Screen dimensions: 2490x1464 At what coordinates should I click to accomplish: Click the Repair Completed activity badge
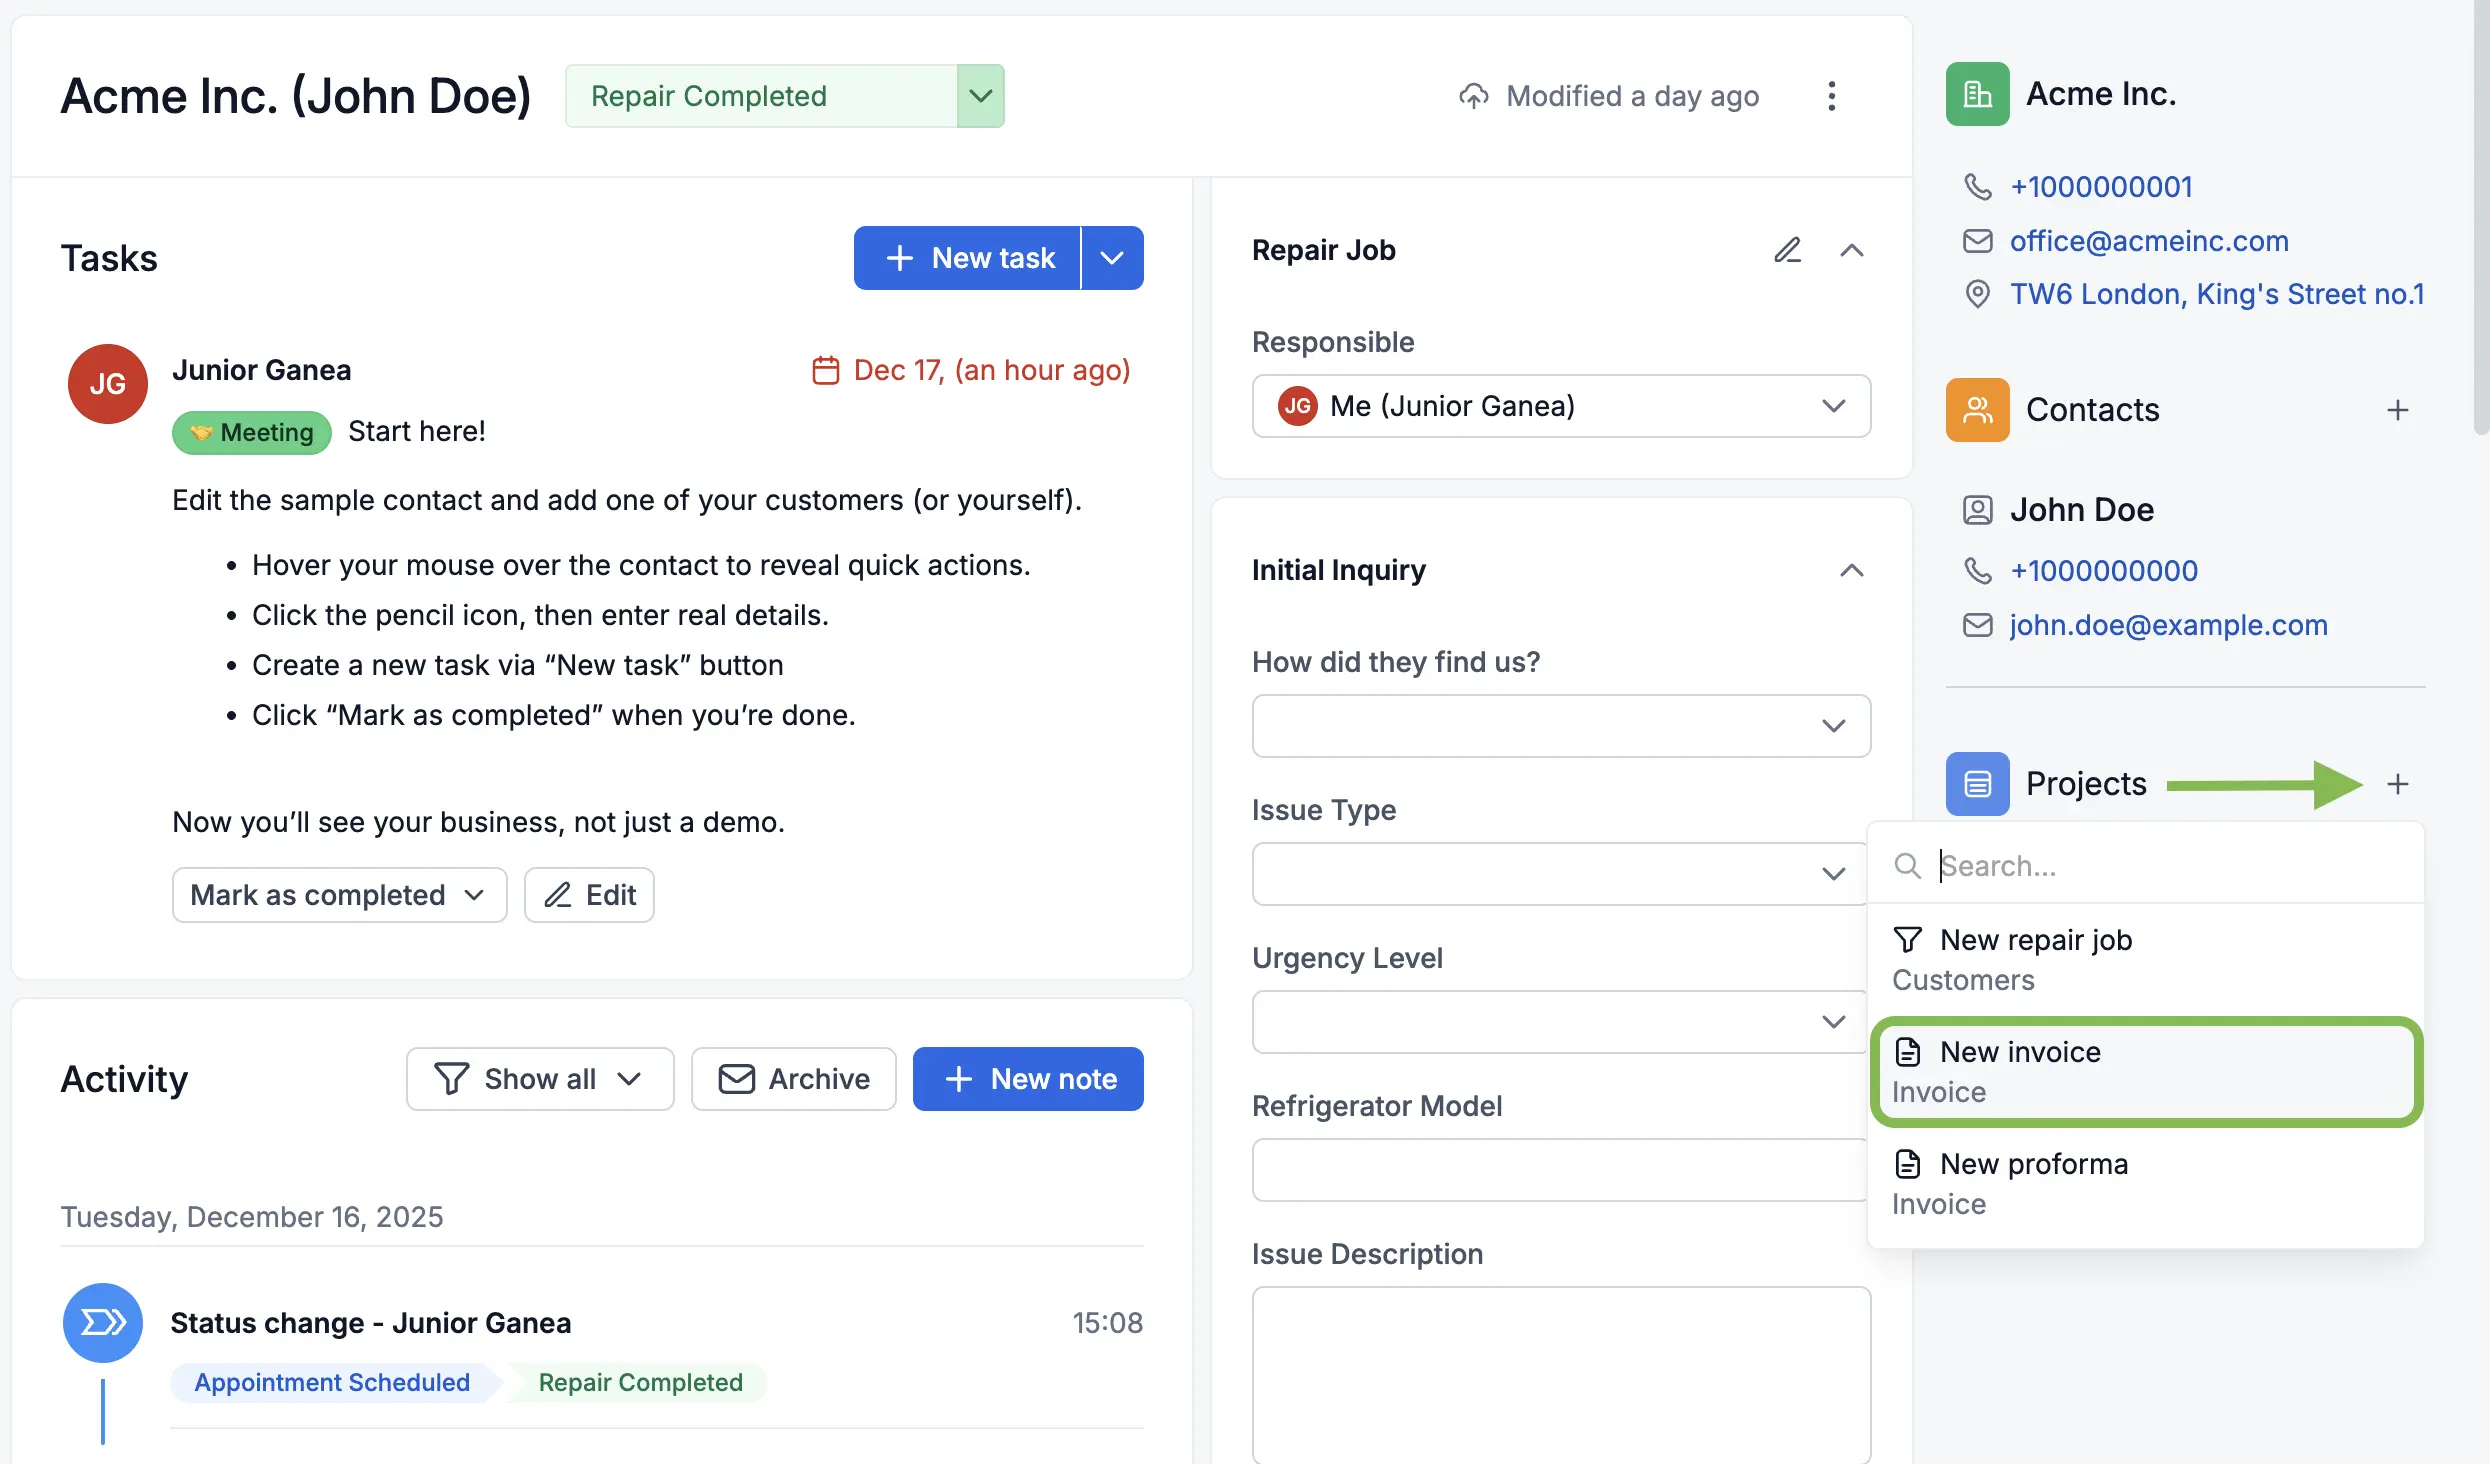click(x=640, y=1383)
